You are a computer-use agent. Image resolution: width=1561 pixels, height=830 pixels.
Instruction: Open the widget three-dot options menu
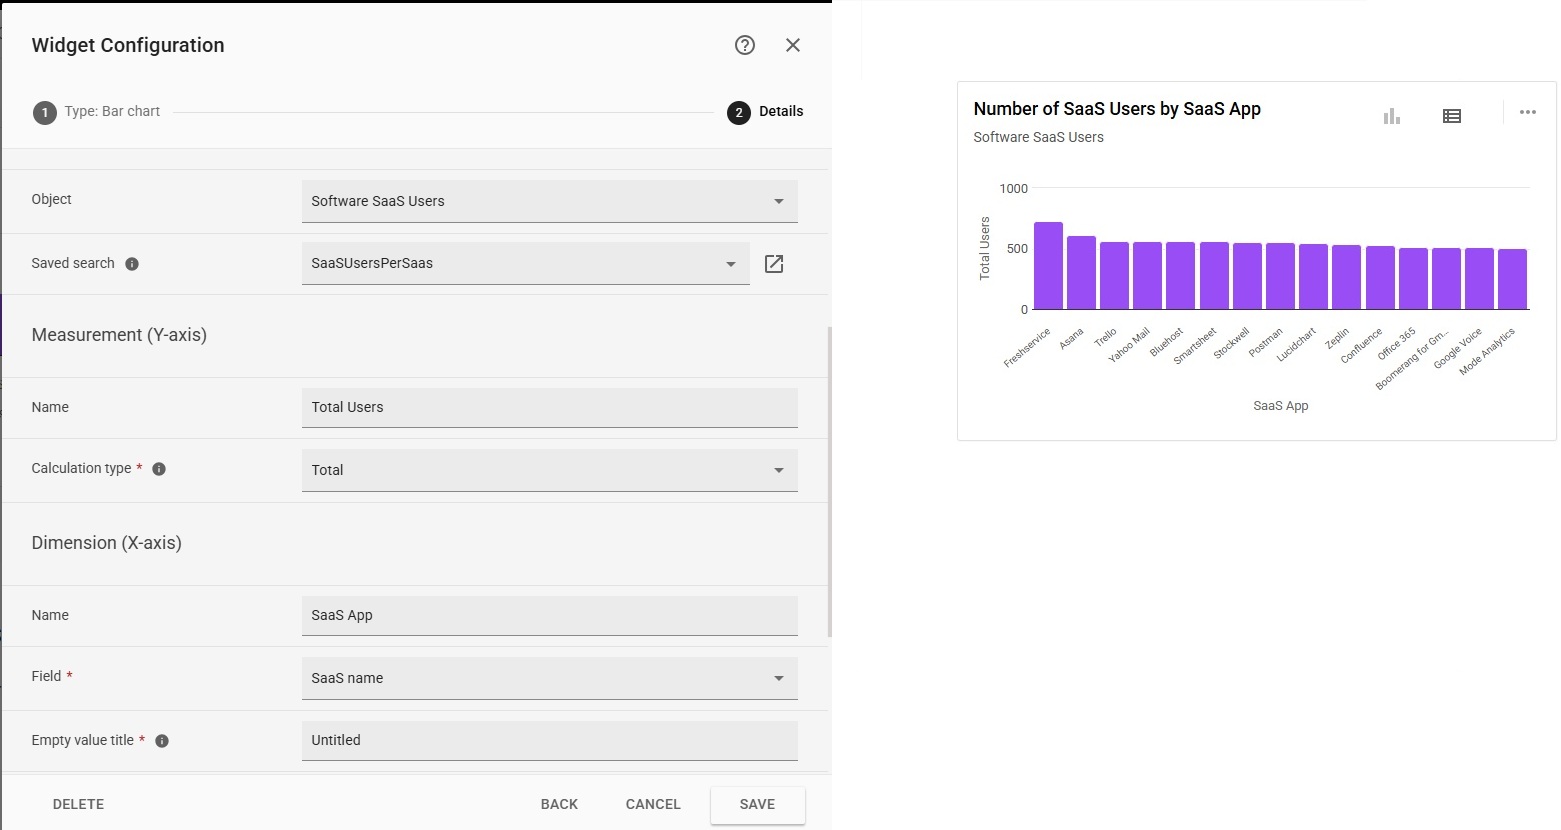[1528, 112]
